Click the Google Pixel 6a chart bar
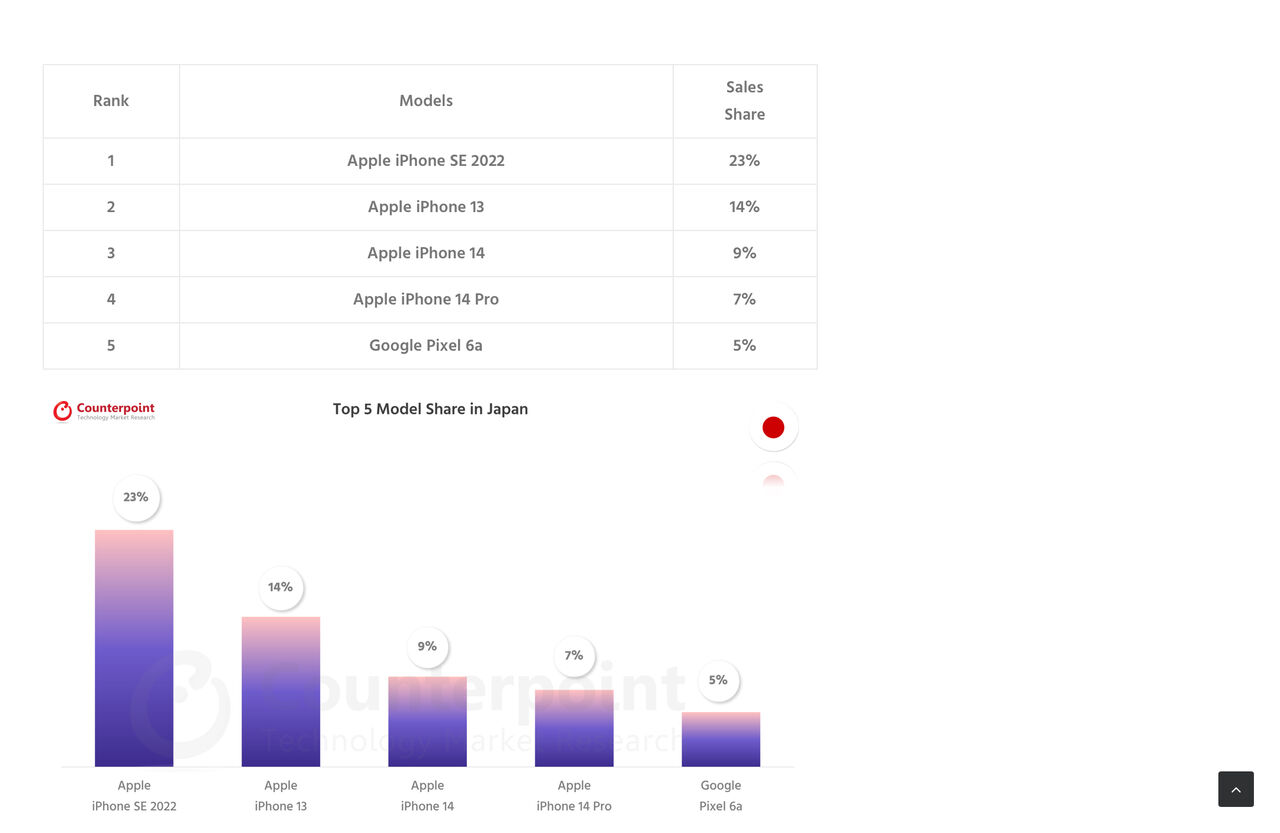This screenshot has width=1280, height=833. coord(721,740)
